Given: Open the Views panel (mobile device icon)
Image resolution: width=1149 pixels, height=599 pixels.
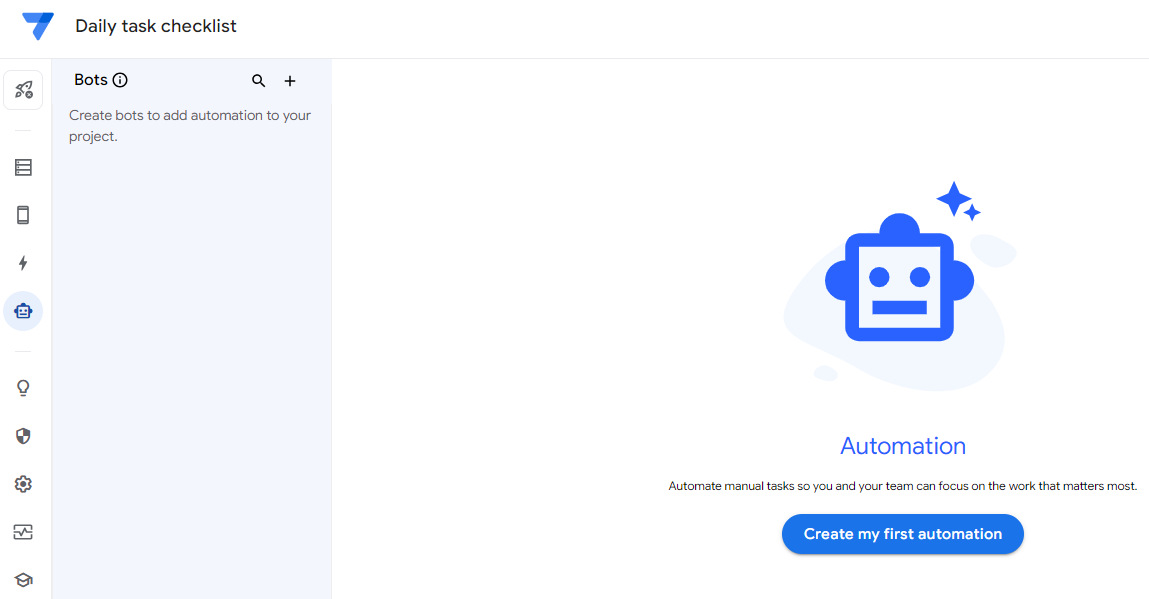Looking at the screenshot, I should tap(23, 215).
